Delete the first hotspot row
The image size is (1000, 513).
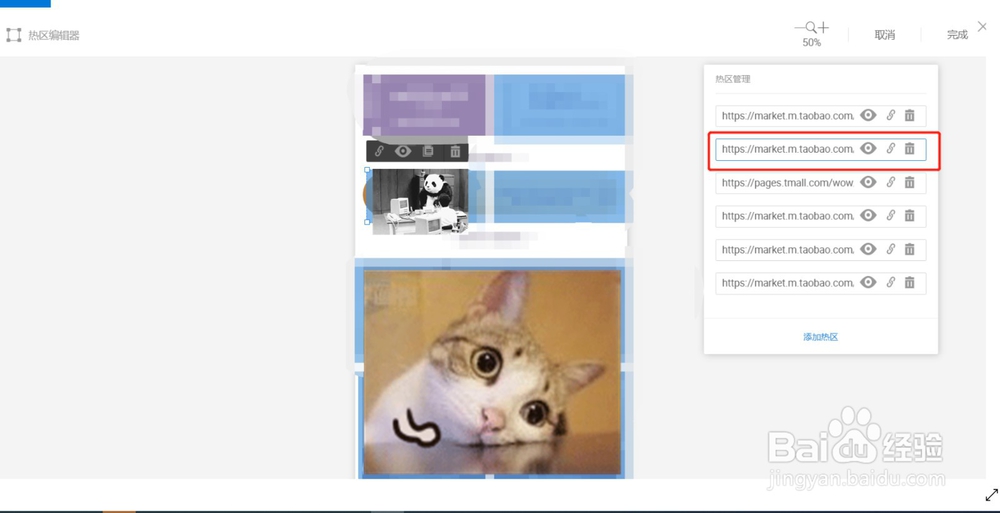point(909,115)
